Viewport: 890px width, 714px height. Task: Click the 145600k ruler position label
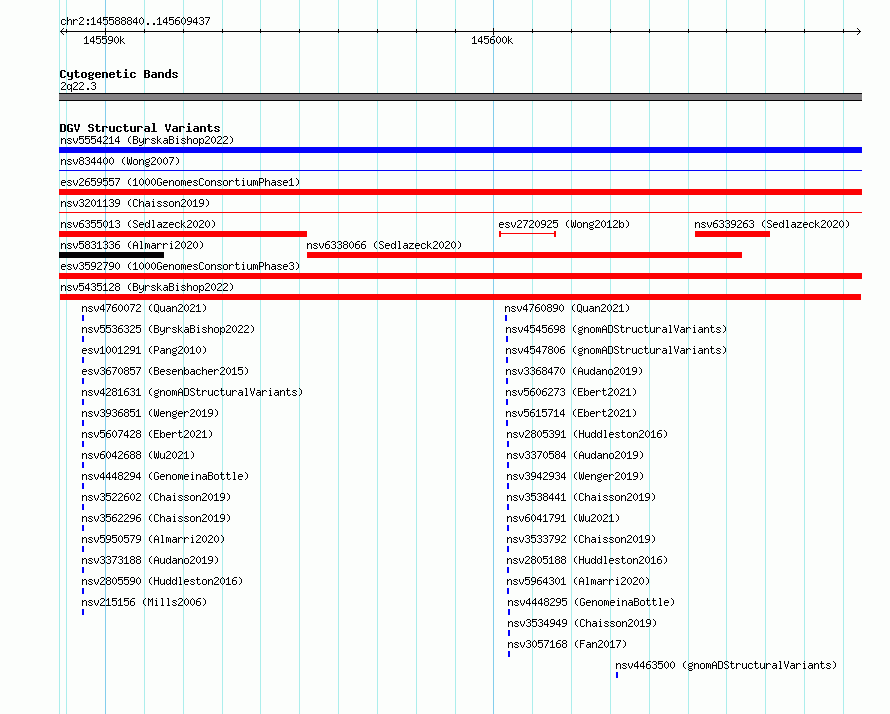(x=492, y=40)
